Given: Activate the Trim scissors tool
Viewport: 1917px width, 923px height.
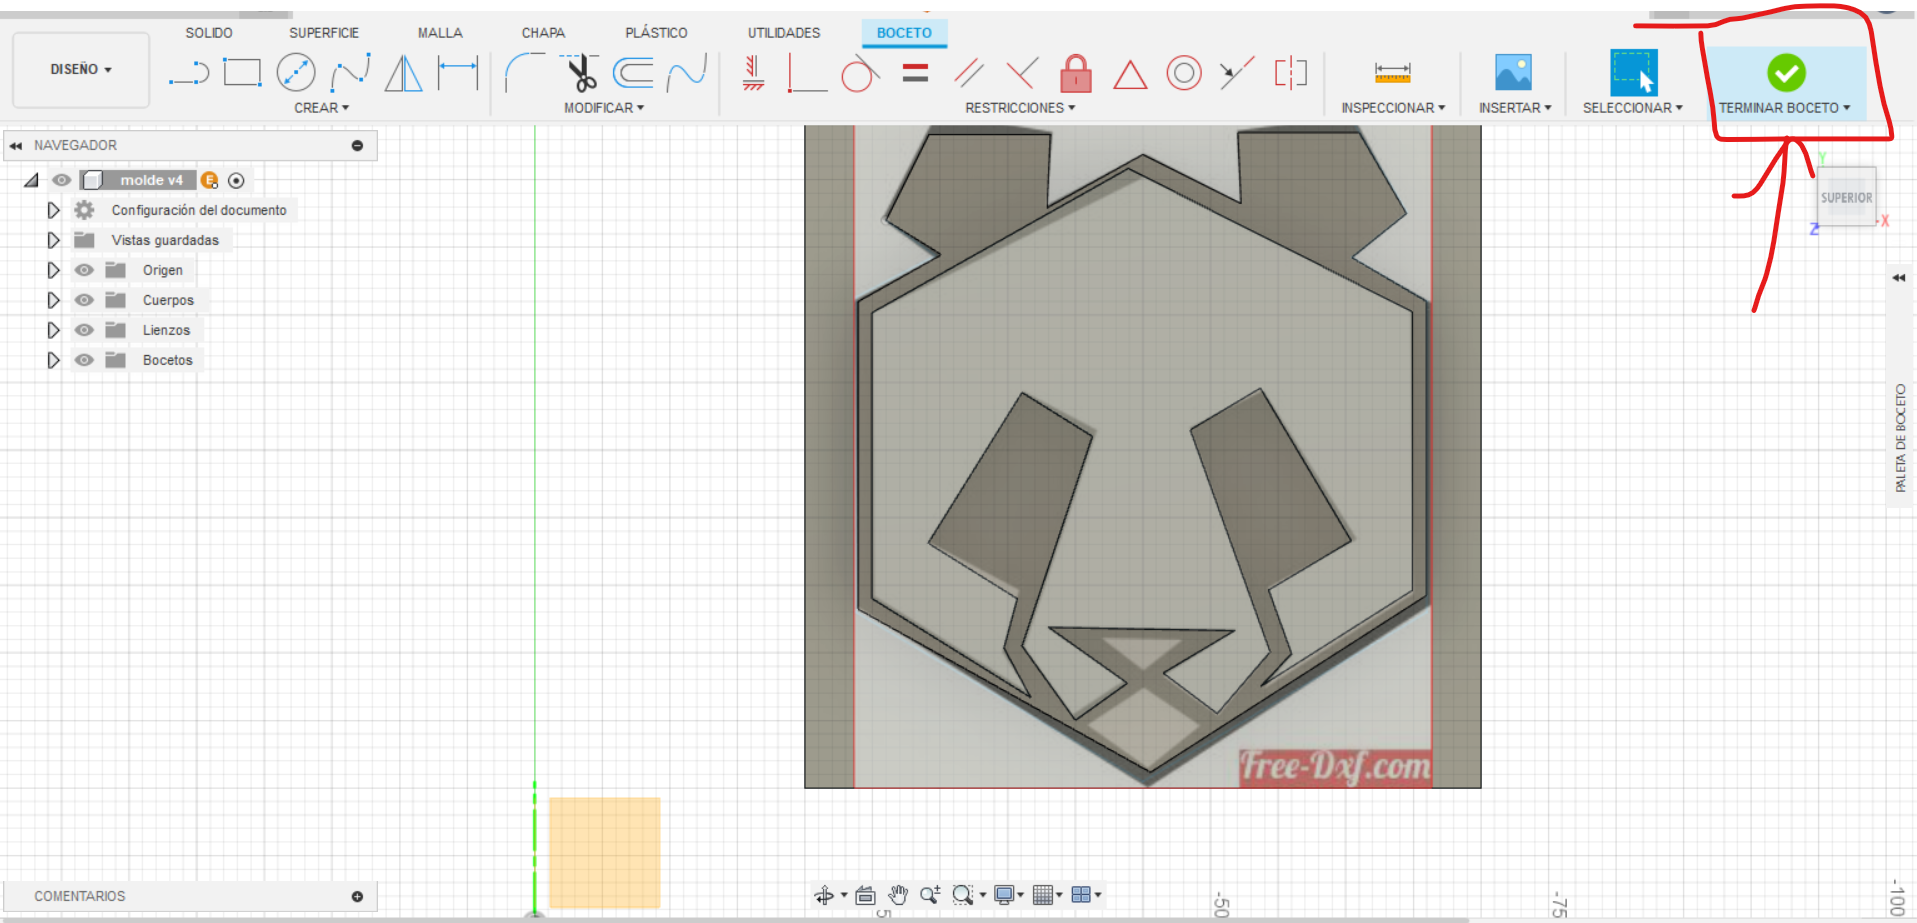Looking at the screenshot, I should click(x=579, y=73).
